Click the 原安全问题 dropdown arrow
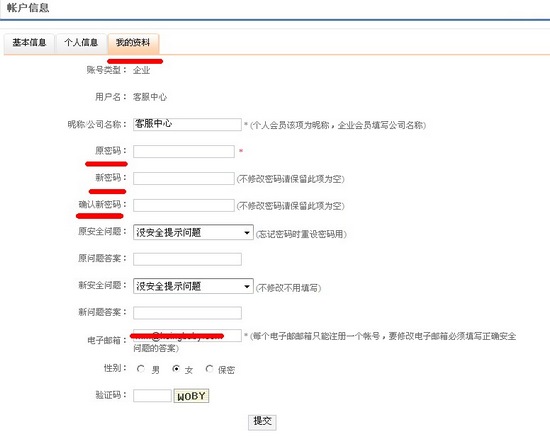Screen dimensions: 550x437 coord(247,233)
